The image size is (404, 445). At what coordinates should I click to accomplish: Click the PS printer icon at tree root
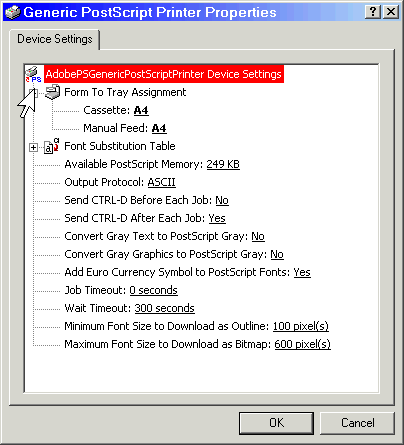pos(34,74)
